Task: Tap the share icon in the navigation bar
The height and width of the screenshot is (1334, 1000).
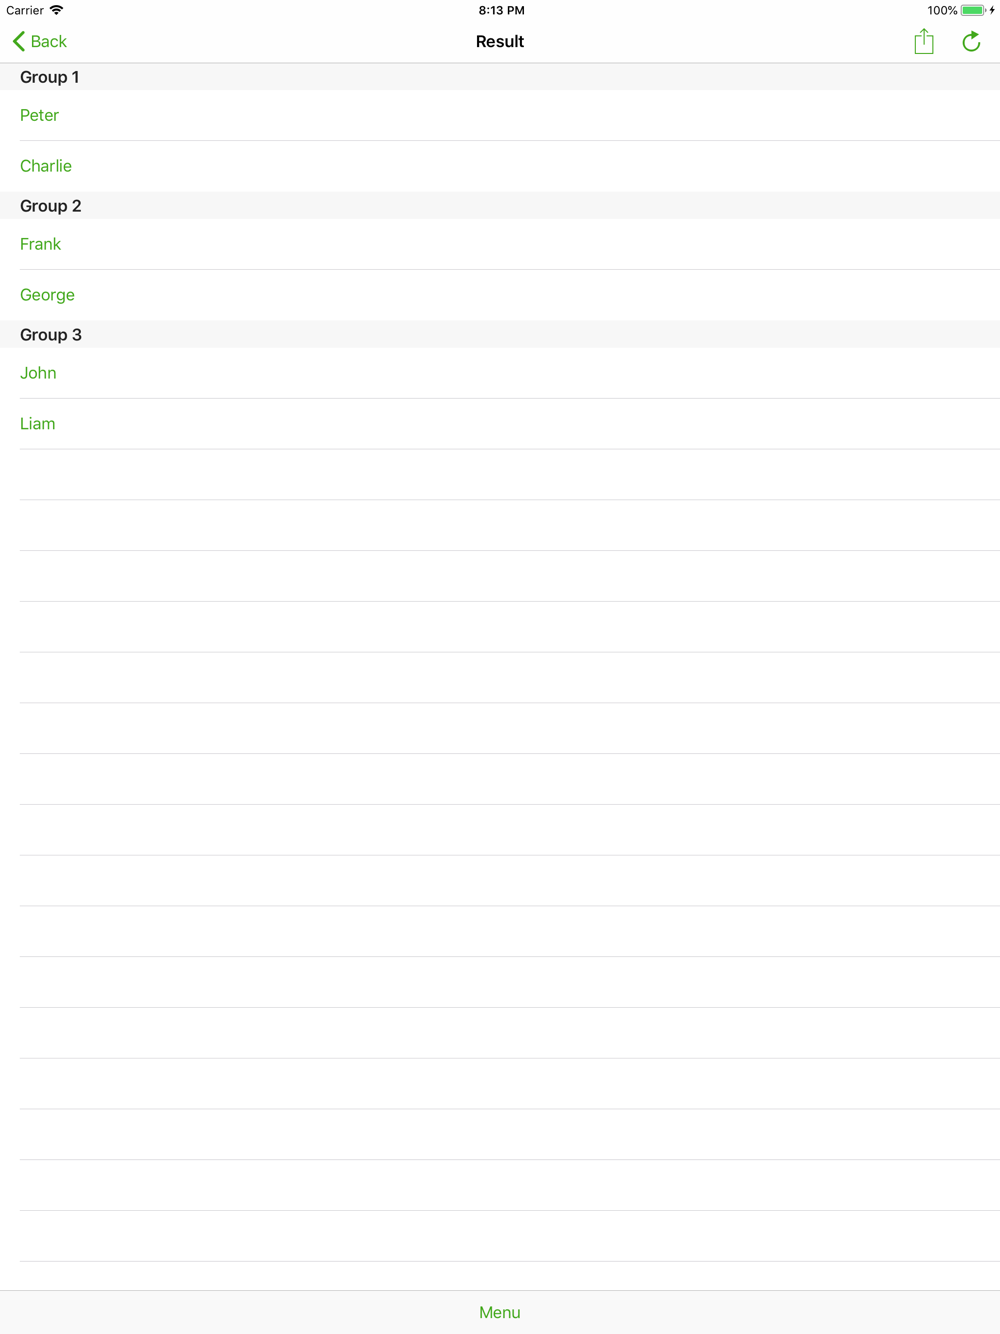Action: click(924, 41)
